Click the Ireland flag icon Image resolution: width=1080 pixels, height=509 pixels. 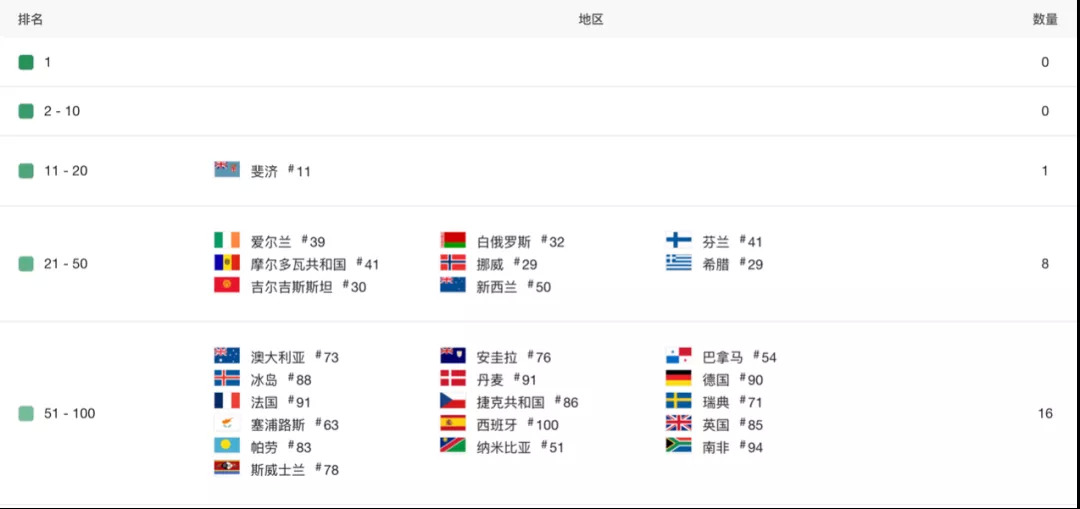tap(226, 241)
